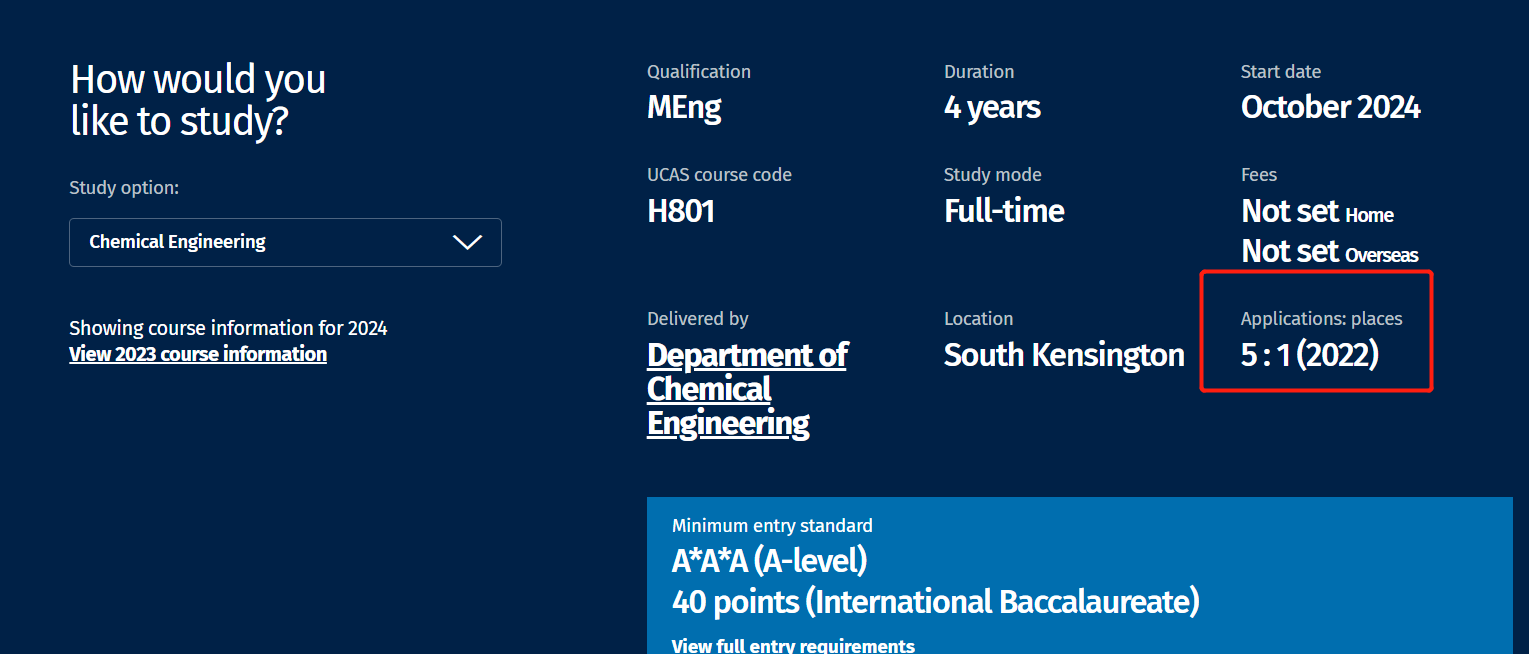Click the South Kensington location text
The height and width of the screenshot is (654, 1529).
click(x=1064, y=355)
